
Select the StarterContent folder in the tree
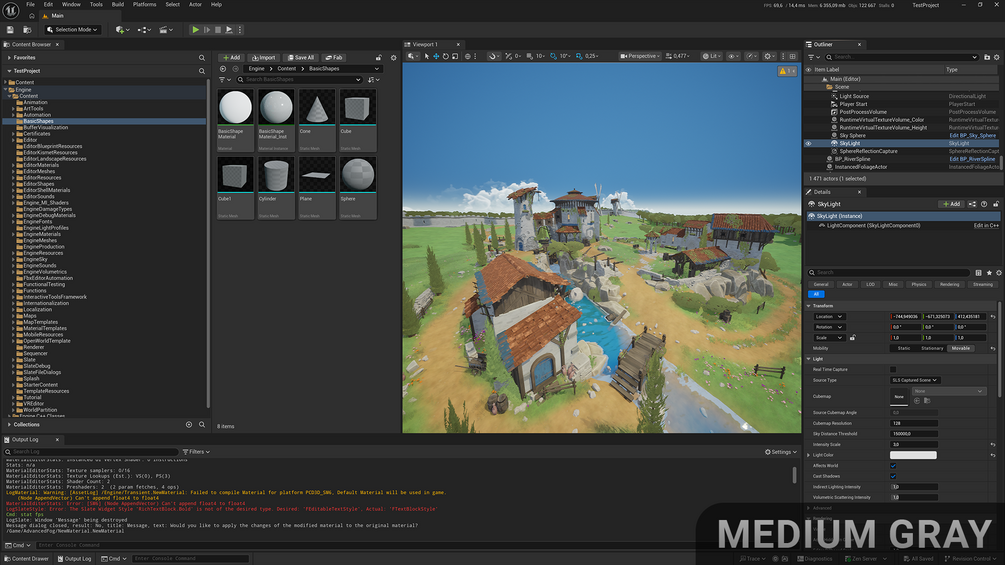tap(40, 385)
